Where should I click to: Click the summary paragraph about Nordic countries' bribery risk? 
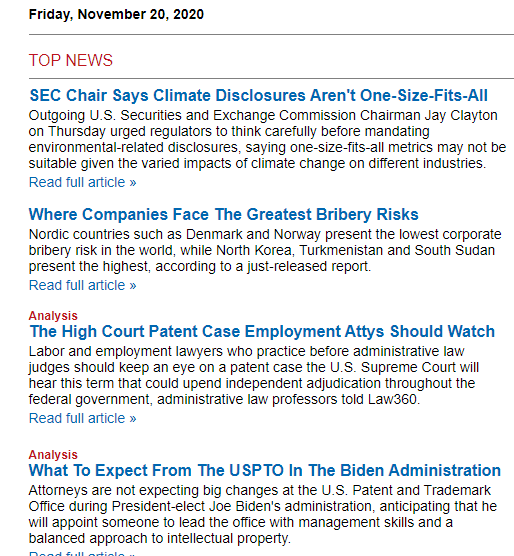pyautogui.click(x=265, y=250)
